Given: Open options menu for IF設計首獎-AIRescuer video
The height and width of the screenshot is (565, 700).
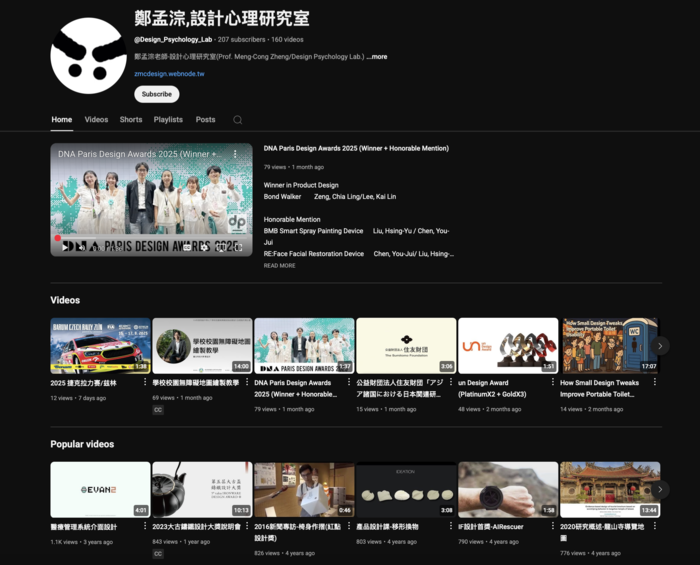Looking at the screenshot, I should (553, 526).
